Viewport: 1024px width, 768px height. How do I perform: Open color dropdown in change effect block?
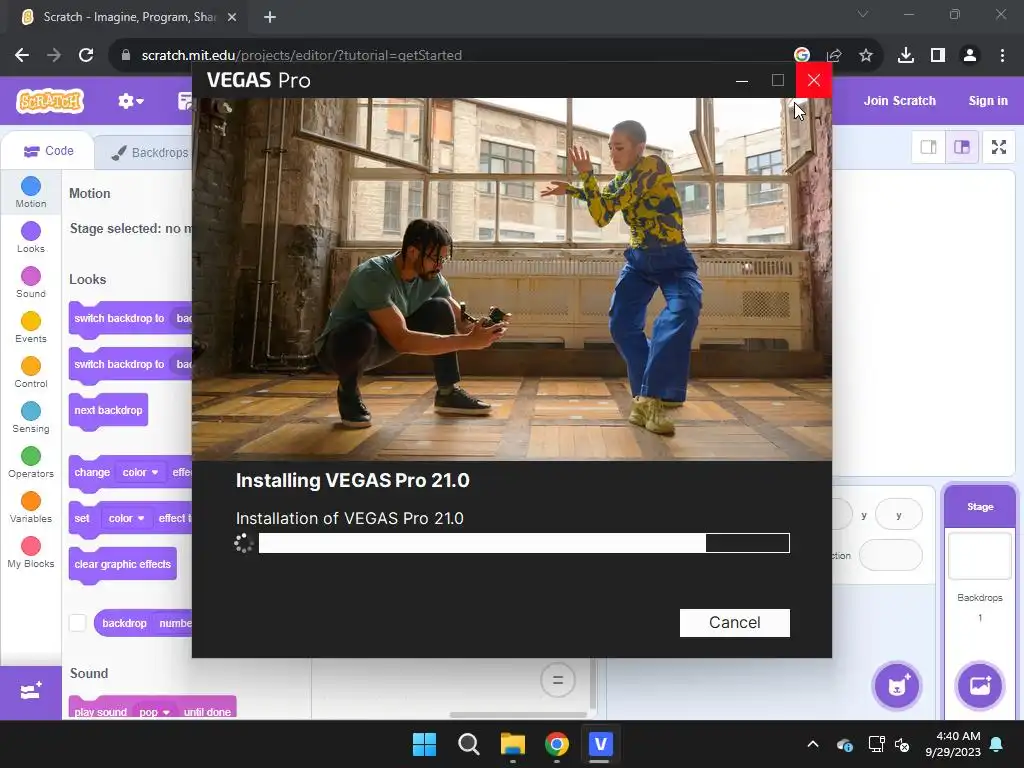140,472
